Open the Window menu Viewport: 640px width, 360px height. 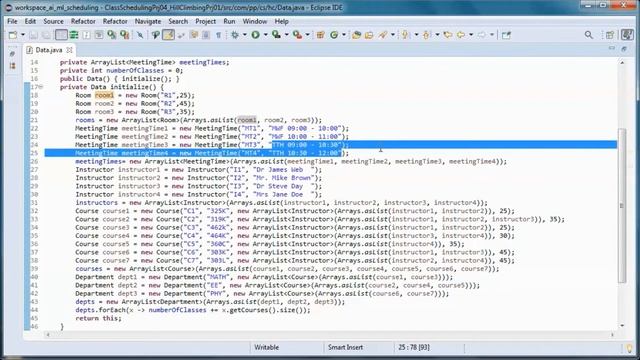point(255,21)
